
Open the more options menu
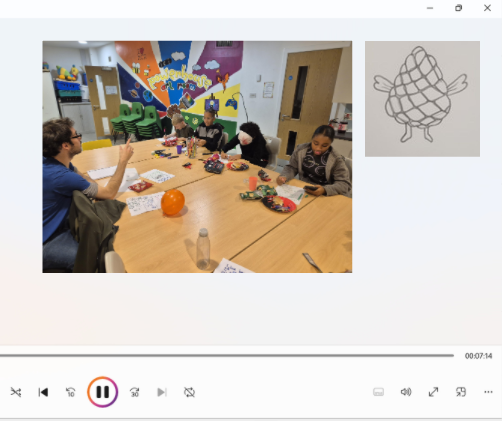488,392
